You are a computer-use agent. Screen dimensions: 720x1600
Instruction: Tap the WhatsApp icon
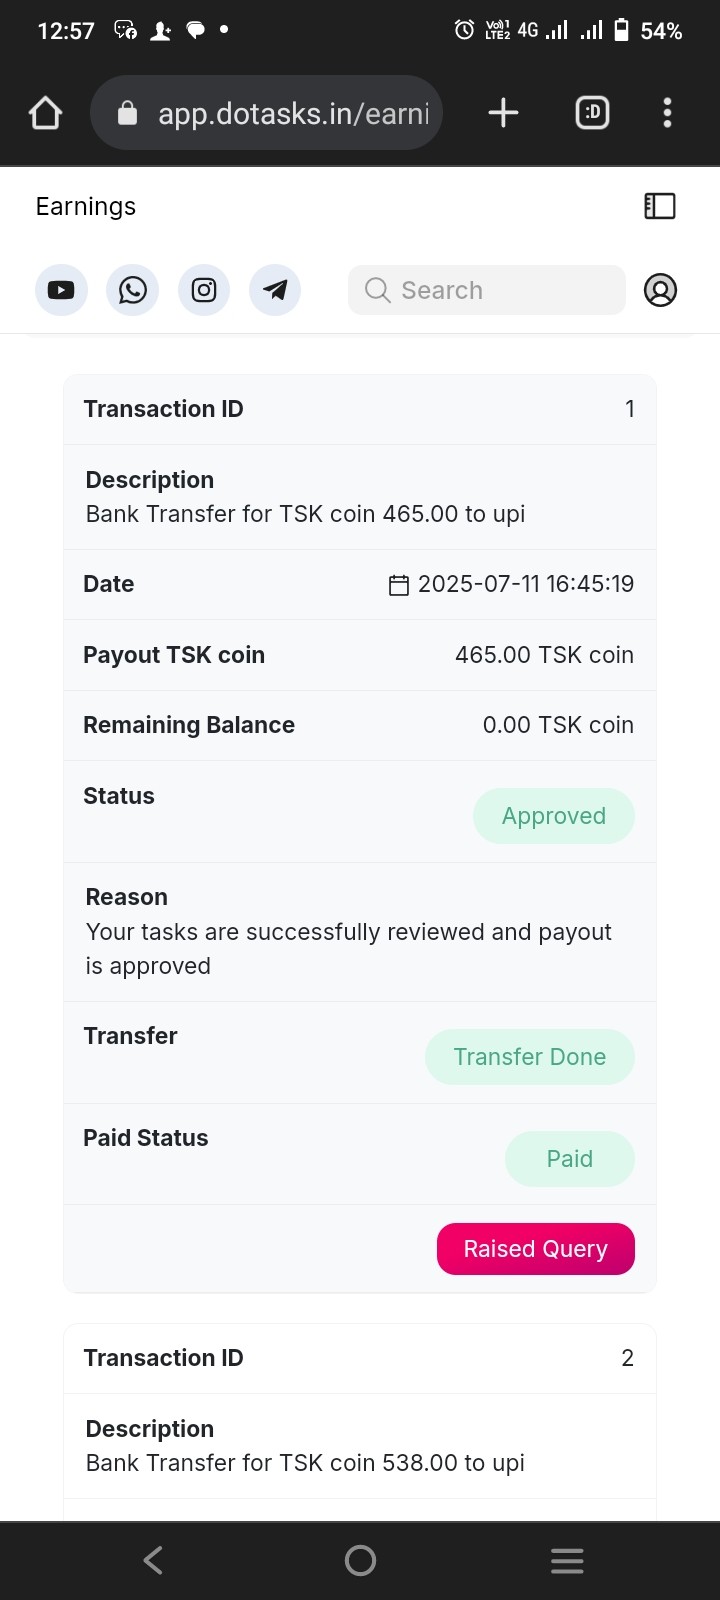(132, 290)
